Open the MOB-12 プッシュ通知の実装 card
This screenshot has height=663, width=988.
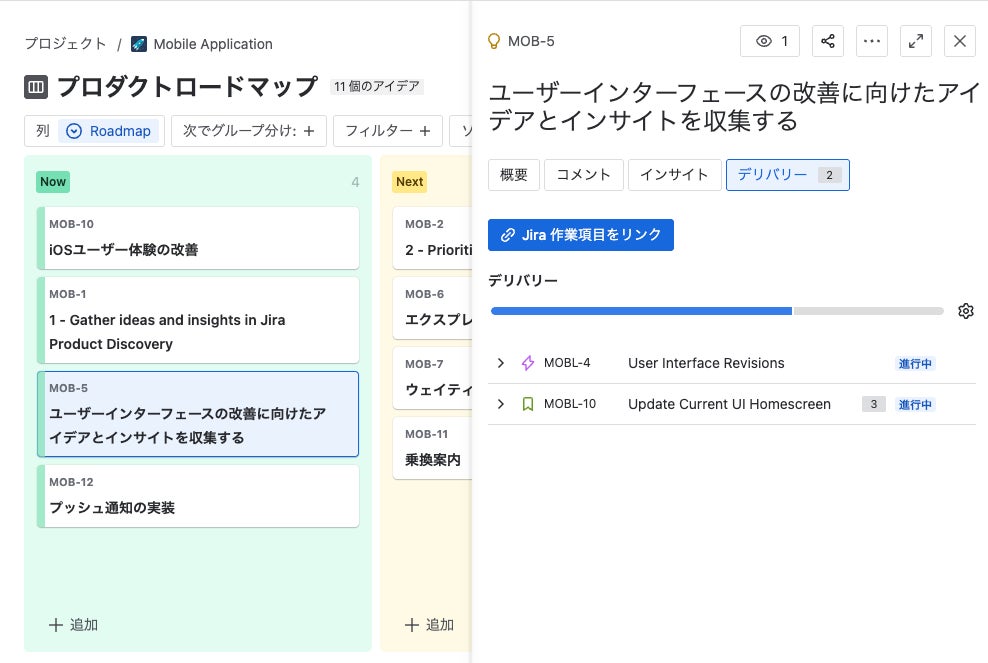pyautogui.click(x=198, y=496)
